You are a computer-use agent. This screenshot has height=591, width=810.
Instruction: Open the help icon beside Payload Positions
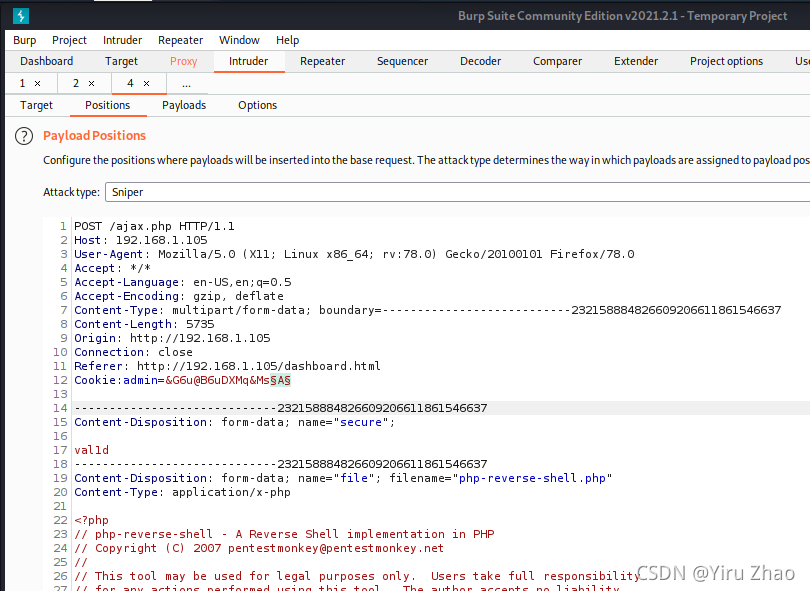24,136
